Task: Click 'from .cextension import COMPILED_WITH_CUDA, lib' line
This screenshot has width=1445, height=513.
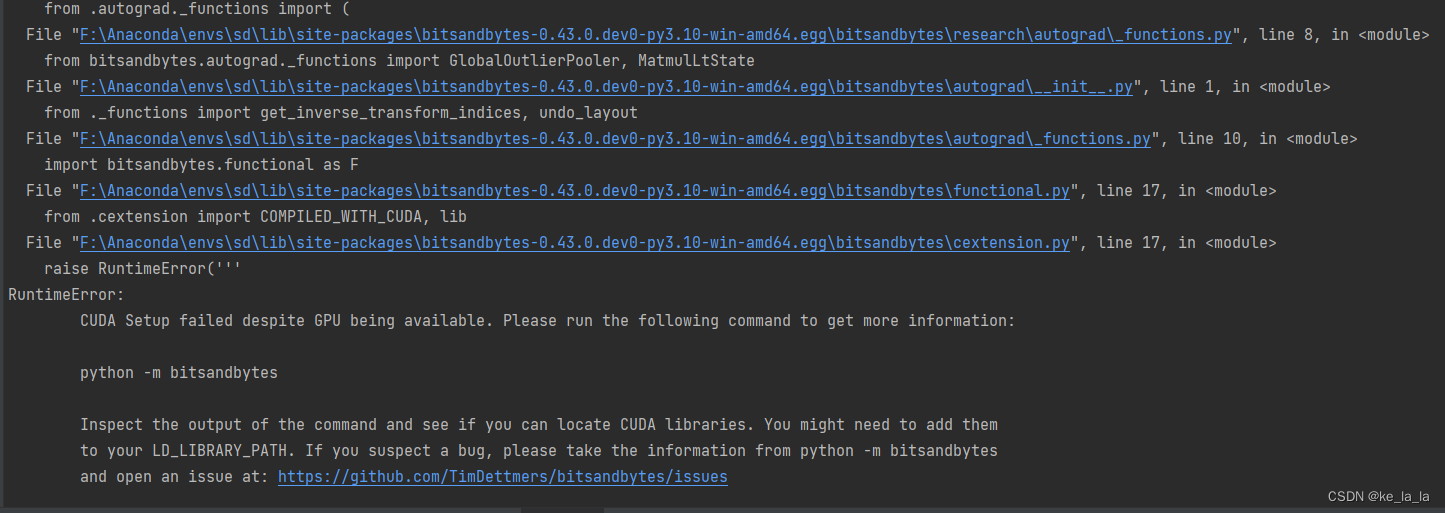Action: pyautogui.click(x=255, y=217)
